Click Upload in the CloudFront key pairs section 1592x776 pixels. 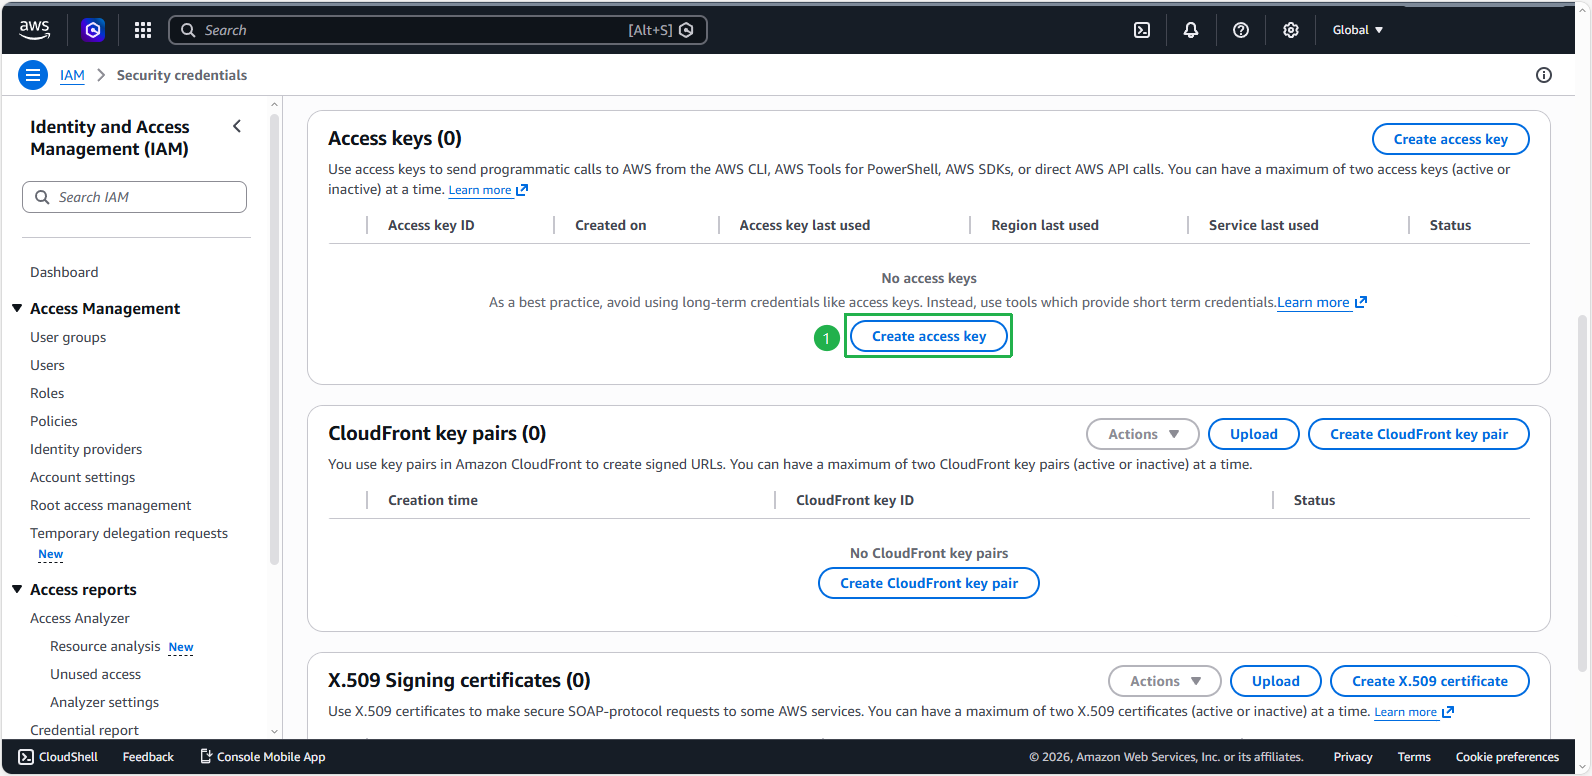click(x=1254, y=434)
